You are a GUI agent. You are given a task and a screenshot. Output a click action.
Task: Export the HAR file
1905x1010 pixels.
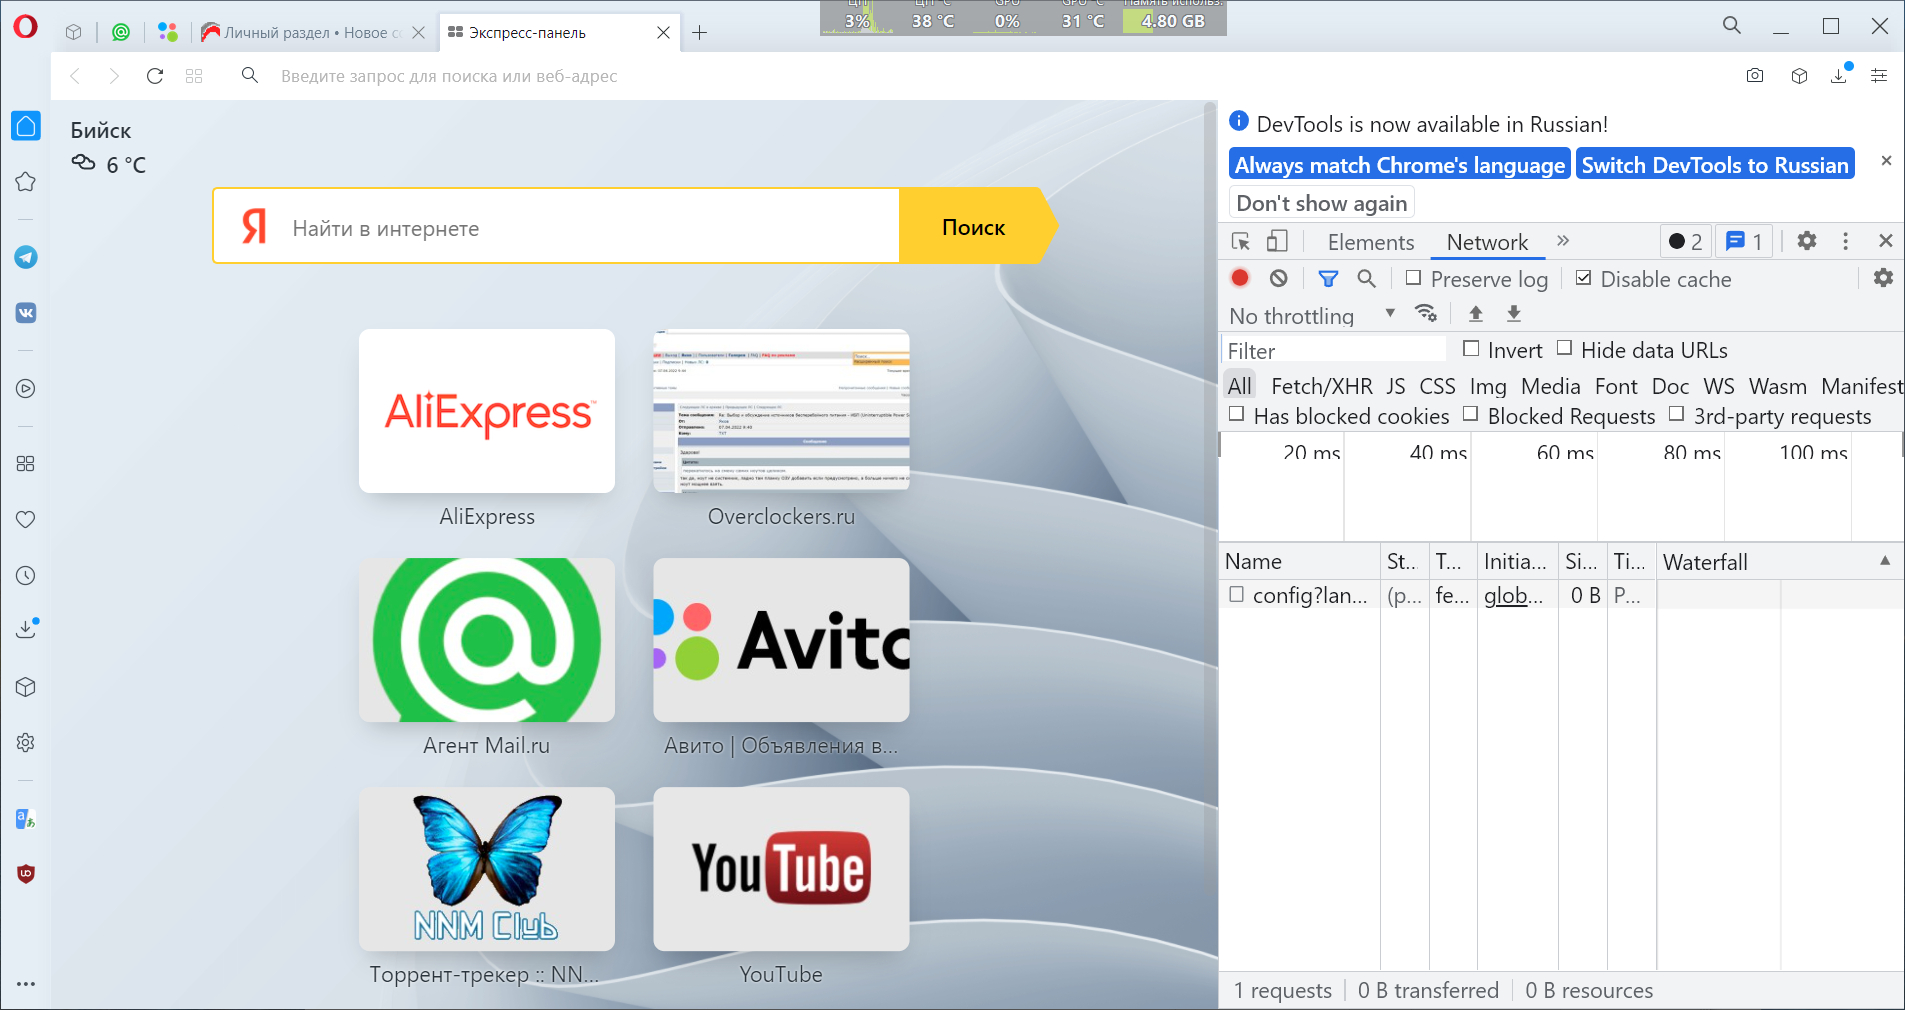click(1514, 314)
